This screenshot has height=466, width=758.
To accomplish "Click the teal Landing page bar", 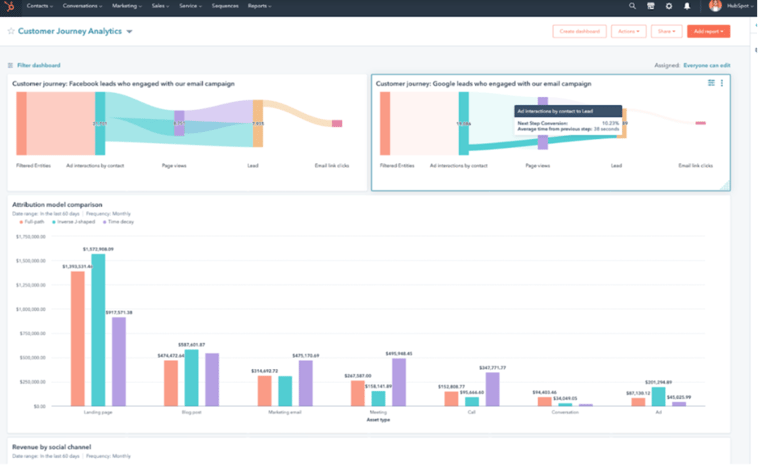I will [x=98, y=330].
